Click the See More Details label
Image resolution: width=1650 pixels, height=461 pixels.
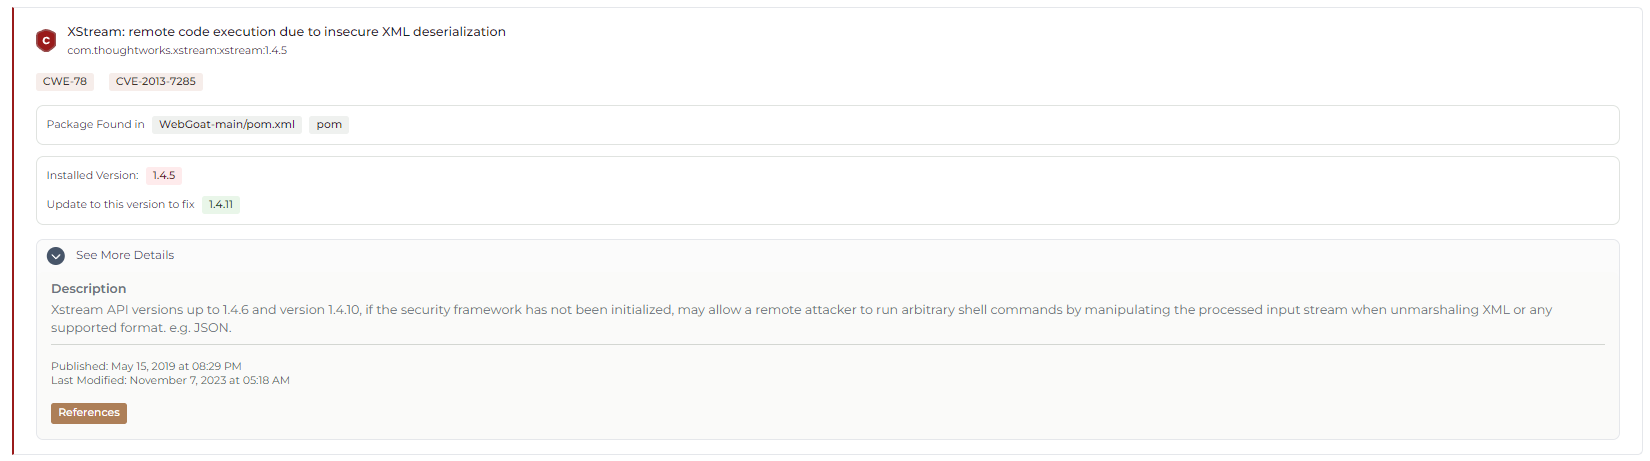pyautogui.click(x=125, y=256)
